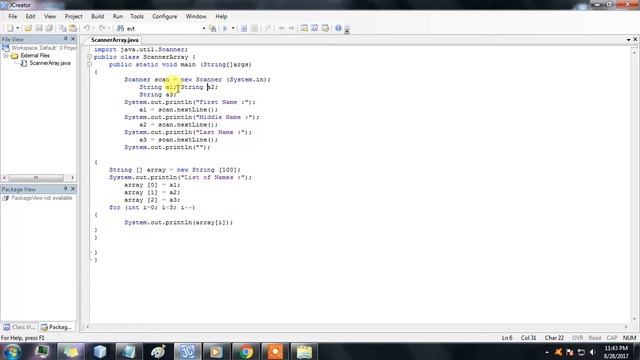Image resolution: width=640 pixels, height=360 pixels.
Task: Open the Edit menu
Action: [31, 16]
